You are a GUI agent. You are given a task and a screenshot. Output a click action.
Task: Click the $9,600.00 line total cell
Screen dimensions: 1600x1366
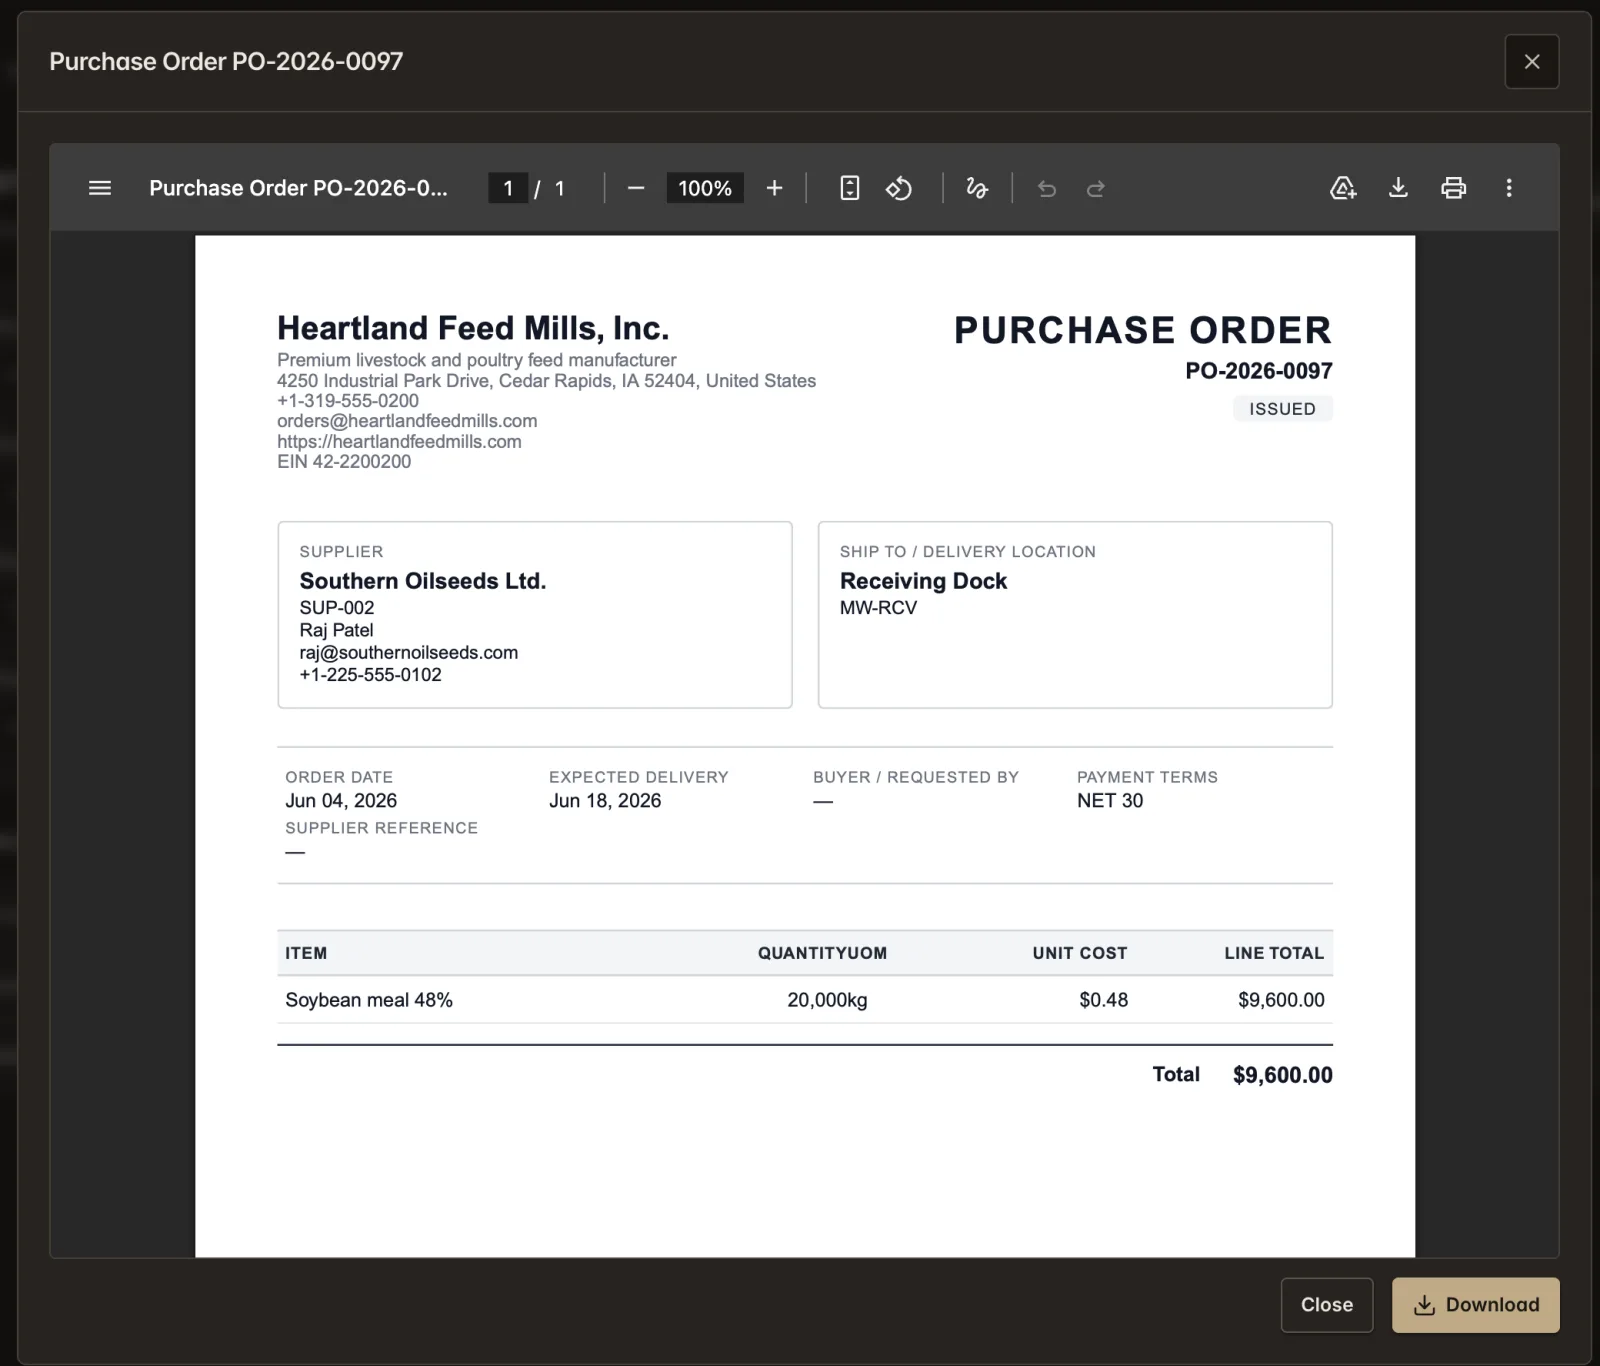pos(1281,1000)
